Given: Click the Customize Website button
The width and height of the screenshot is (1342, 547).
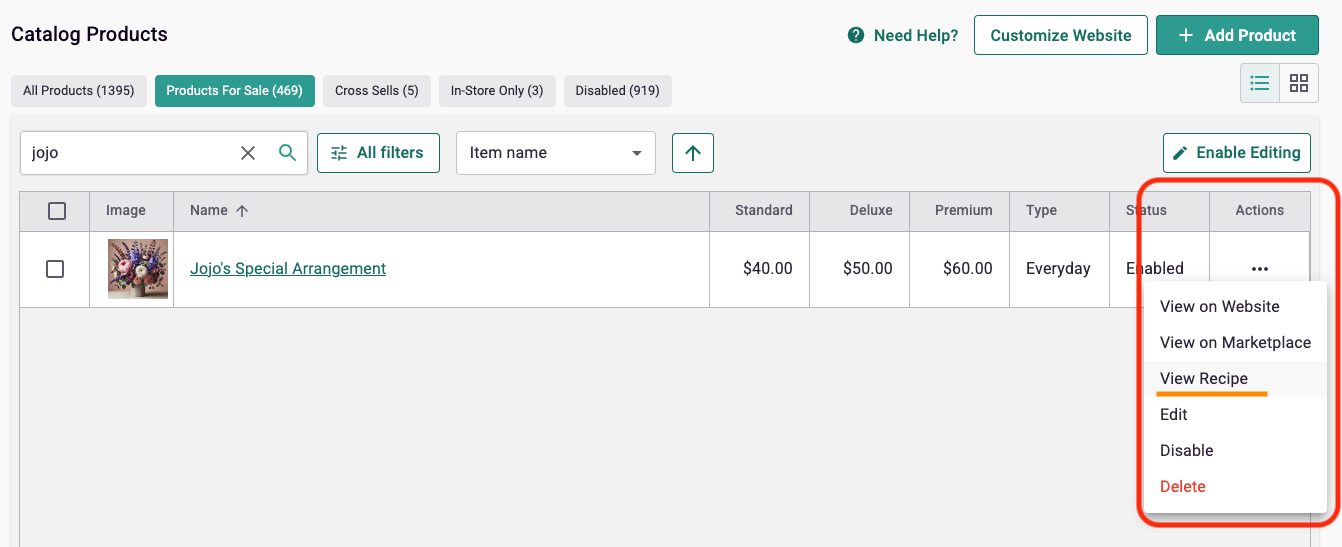Looking at the screenshot, I should (1061, 35).
